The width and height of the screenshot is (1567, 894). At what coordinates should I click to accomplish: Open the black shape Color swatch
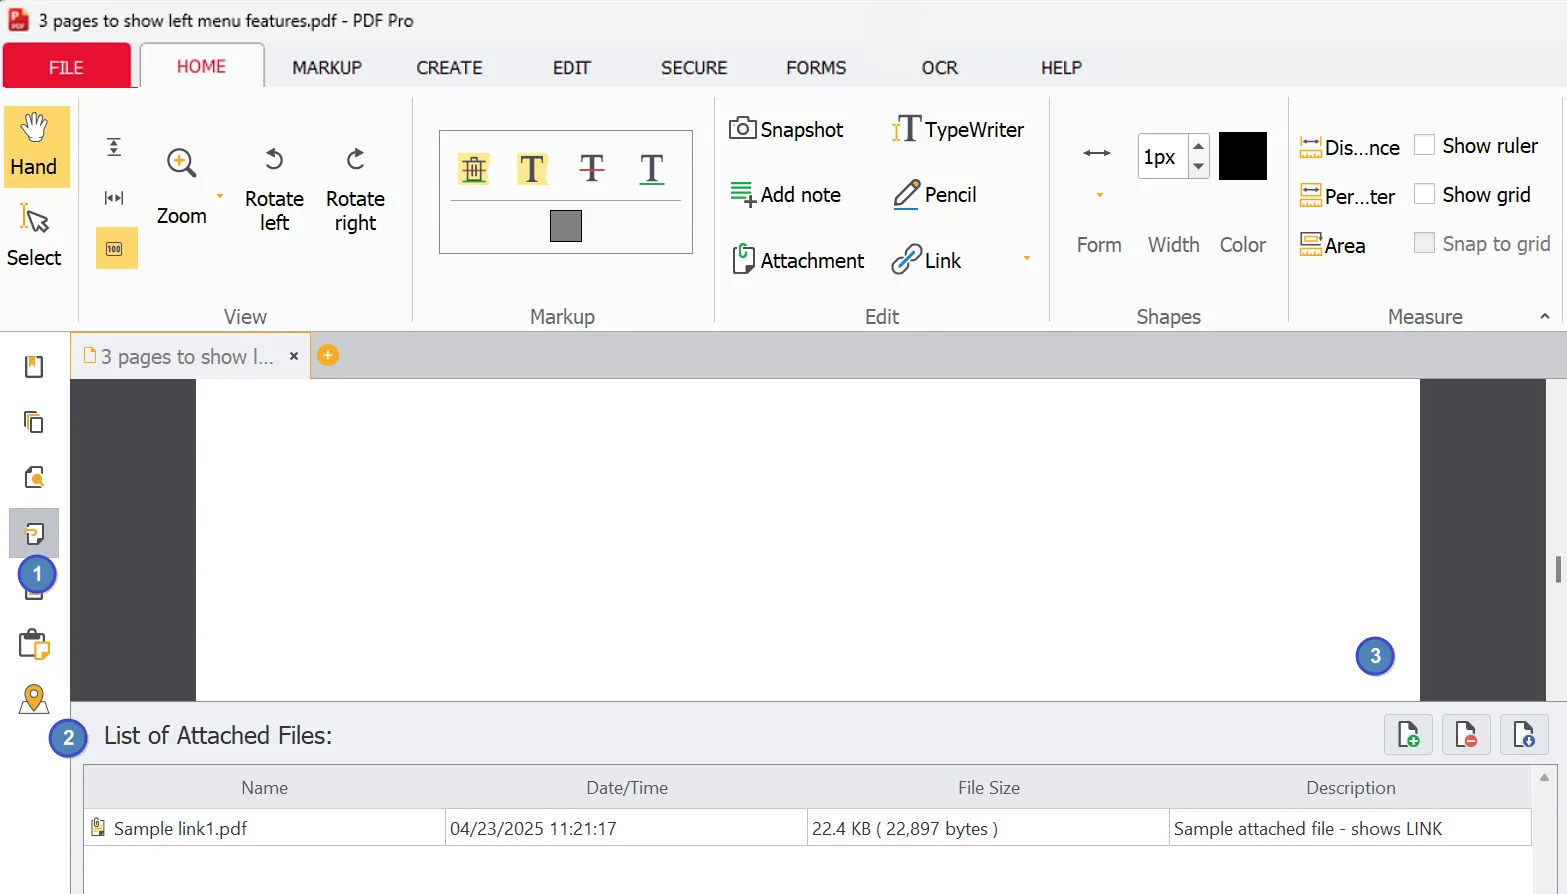(x=1243, y=156)
